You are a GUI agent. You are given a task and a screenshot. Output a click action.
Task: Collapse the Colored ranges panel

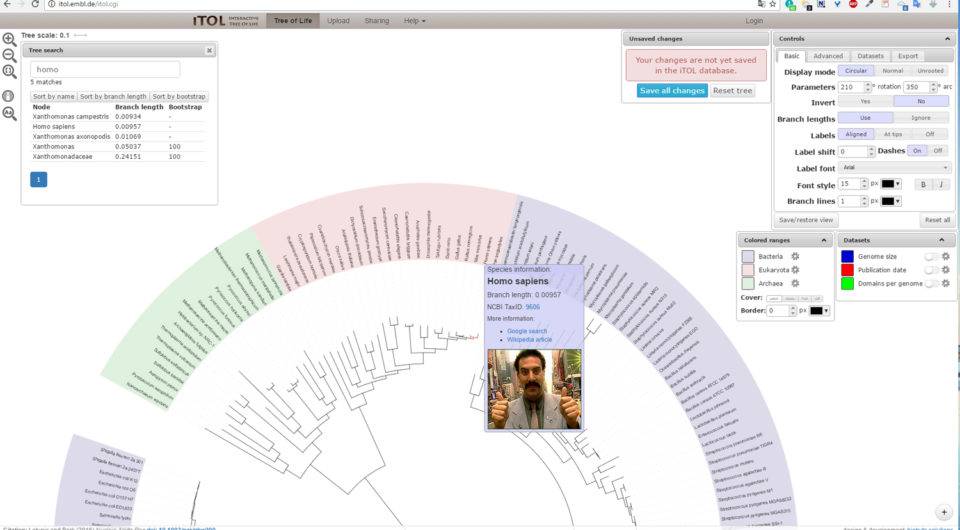click(x=824, y=240)
